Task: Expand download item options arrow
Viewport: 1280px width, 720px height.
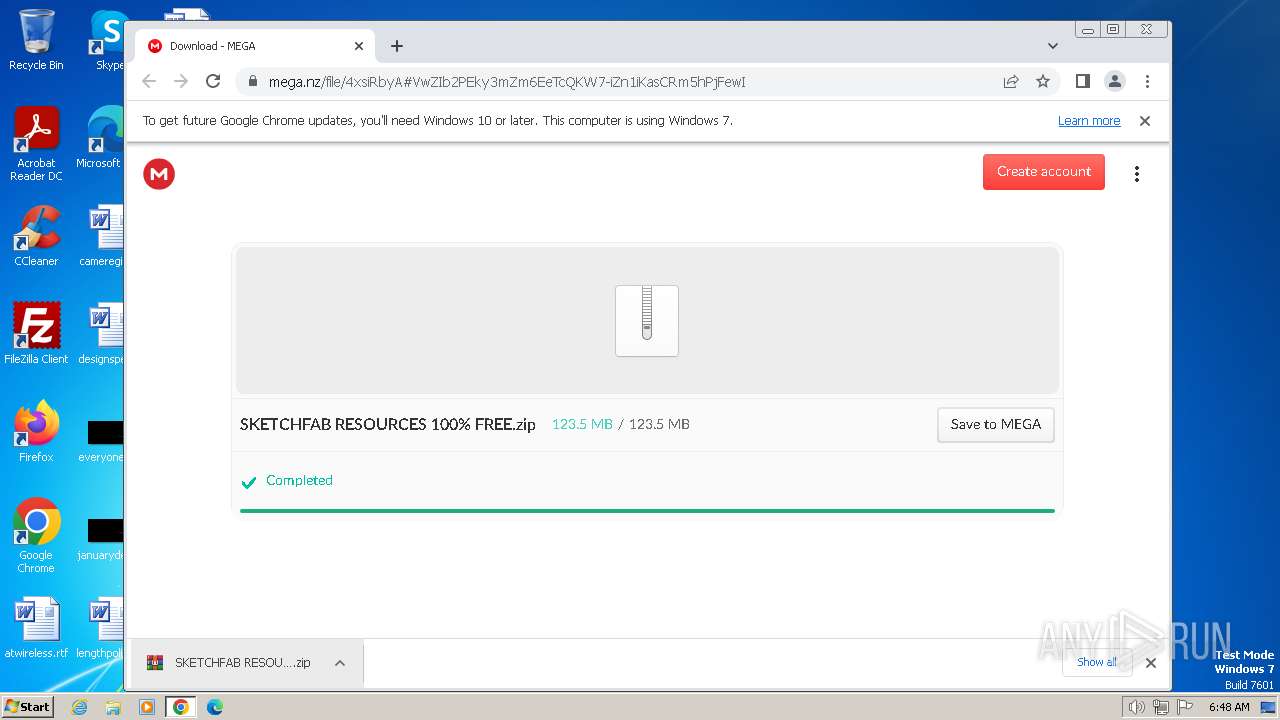Action: coord(340,663)
